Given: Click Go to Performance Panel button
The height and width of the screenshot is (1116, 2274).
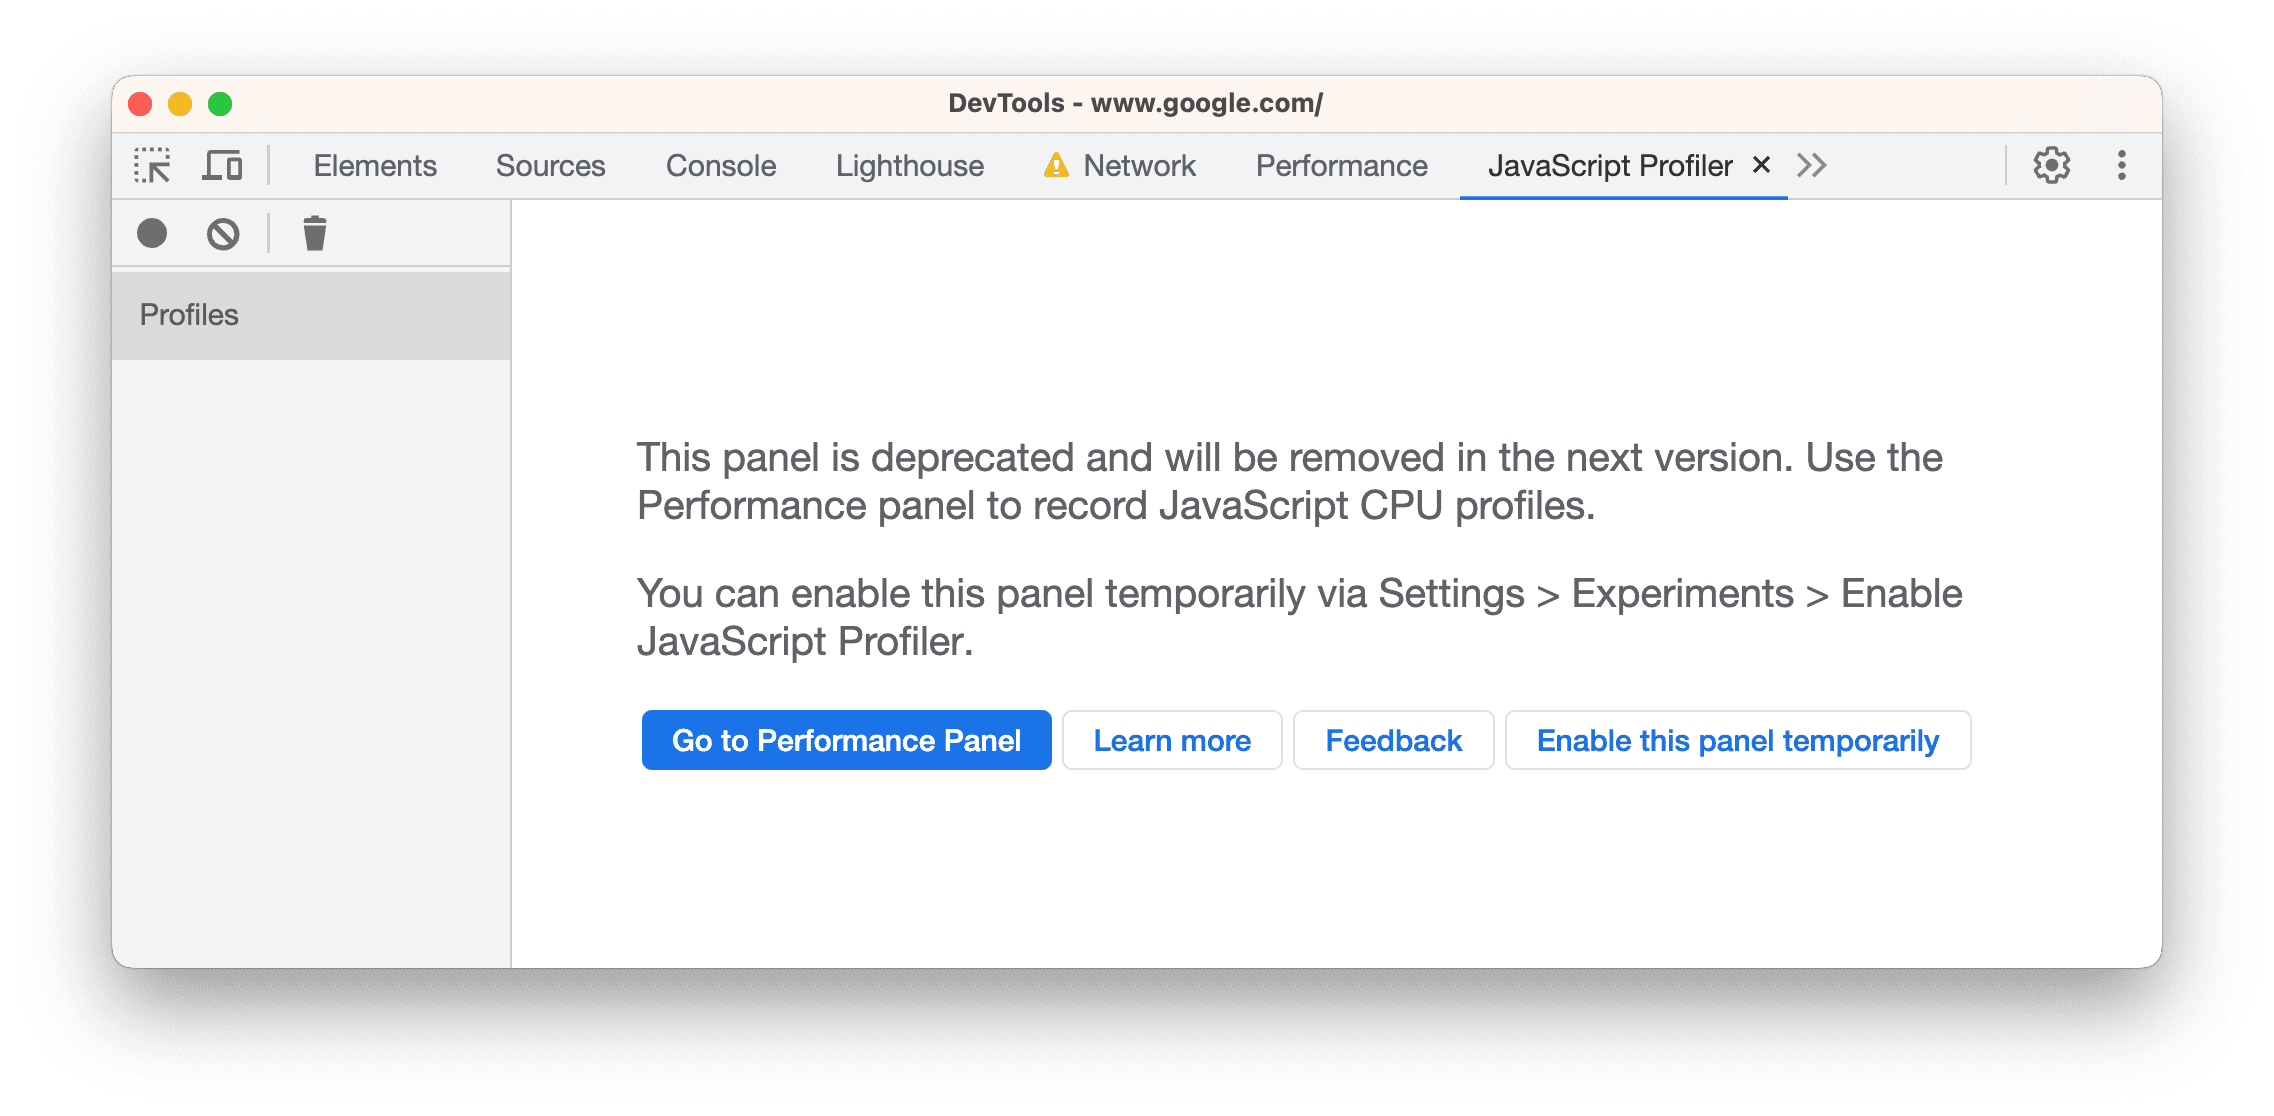Looking at the screenshot, I should (x=845, y=739).
